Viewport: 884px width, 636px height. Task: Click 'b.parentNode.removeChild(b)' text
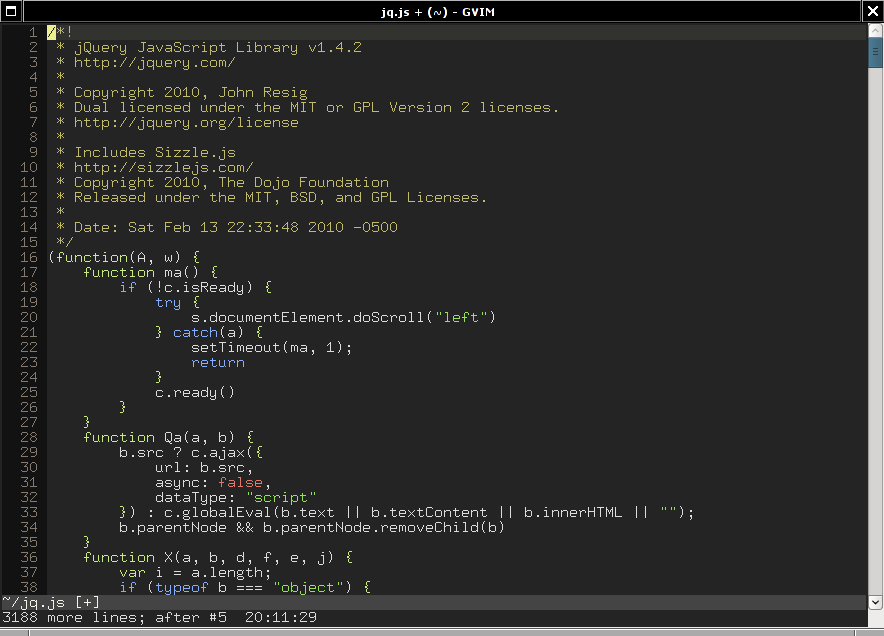[x=383, y=528]
